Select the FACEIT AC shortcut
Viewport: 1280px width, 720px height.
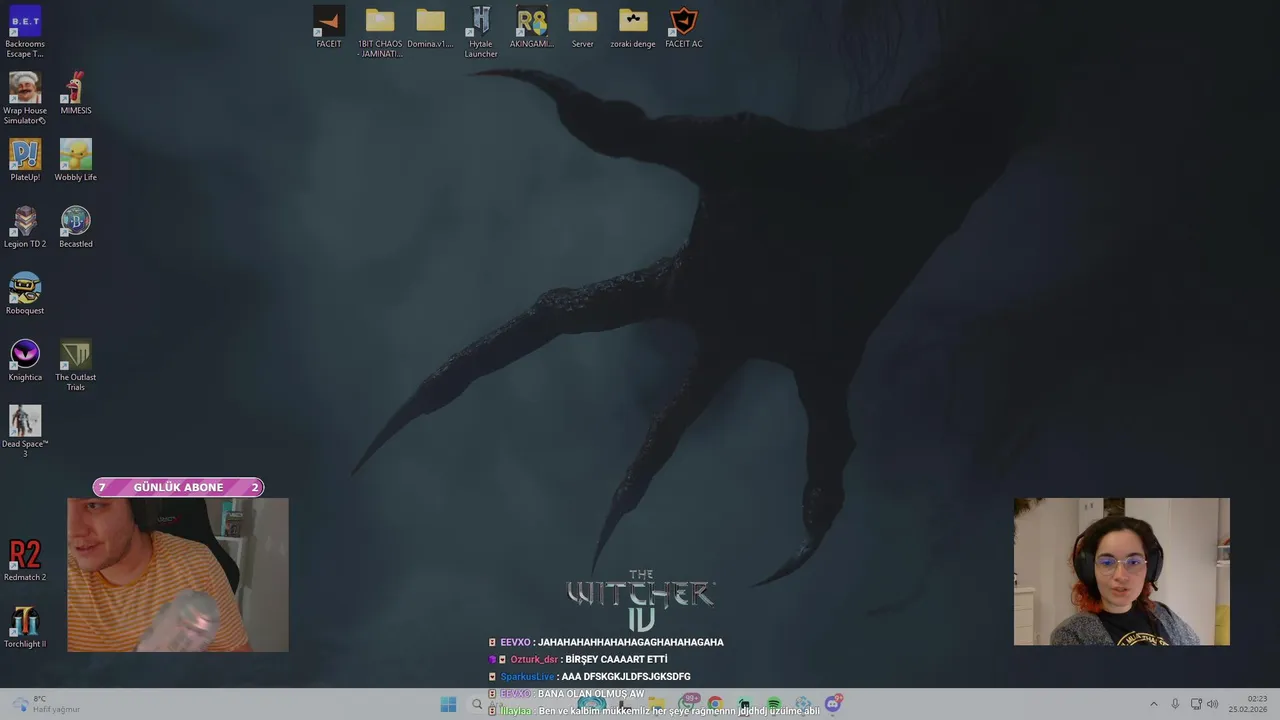tap(684, 27)
